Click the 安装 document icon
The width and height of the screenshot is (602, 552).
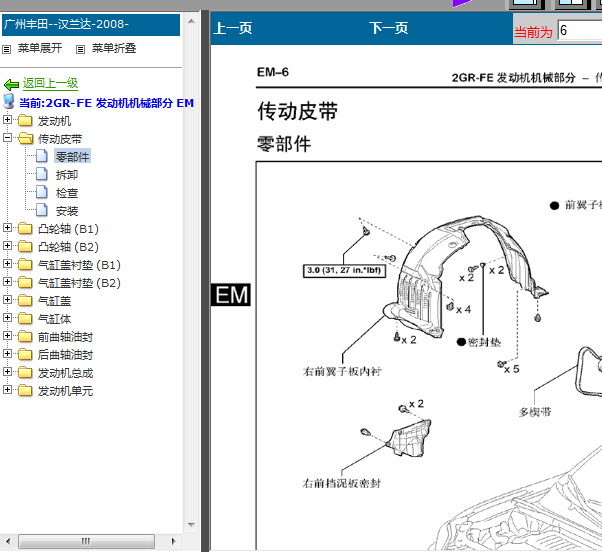[x=41, y=210]
